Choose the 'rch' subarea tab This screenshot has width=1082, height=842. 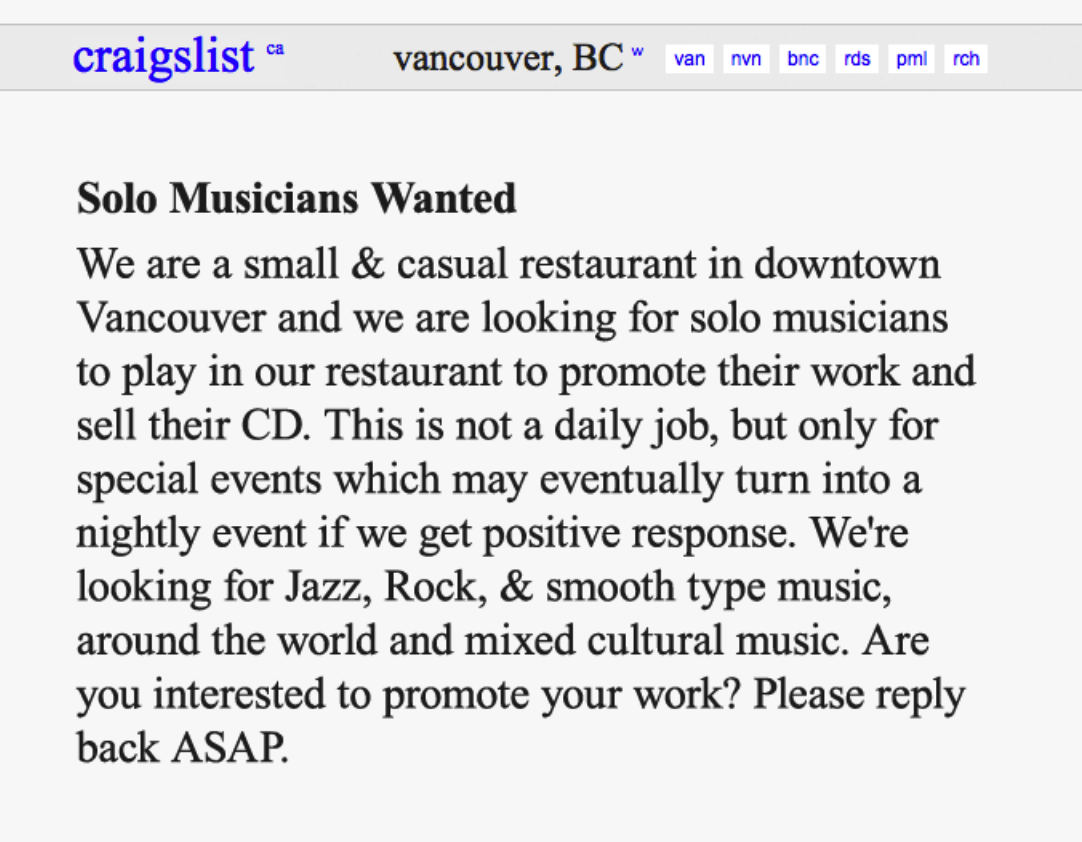(966, 59)
